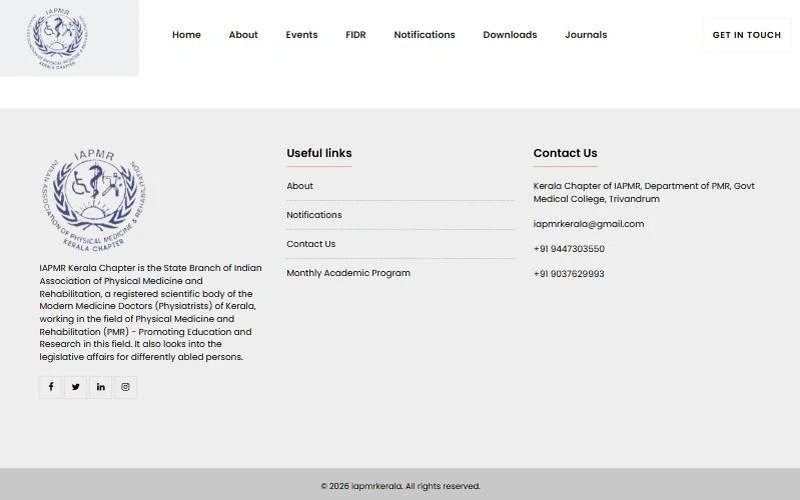Screen dimensions: 800x500
Task: Open the FIDR navigation item
Action: [x=356, y=35]
